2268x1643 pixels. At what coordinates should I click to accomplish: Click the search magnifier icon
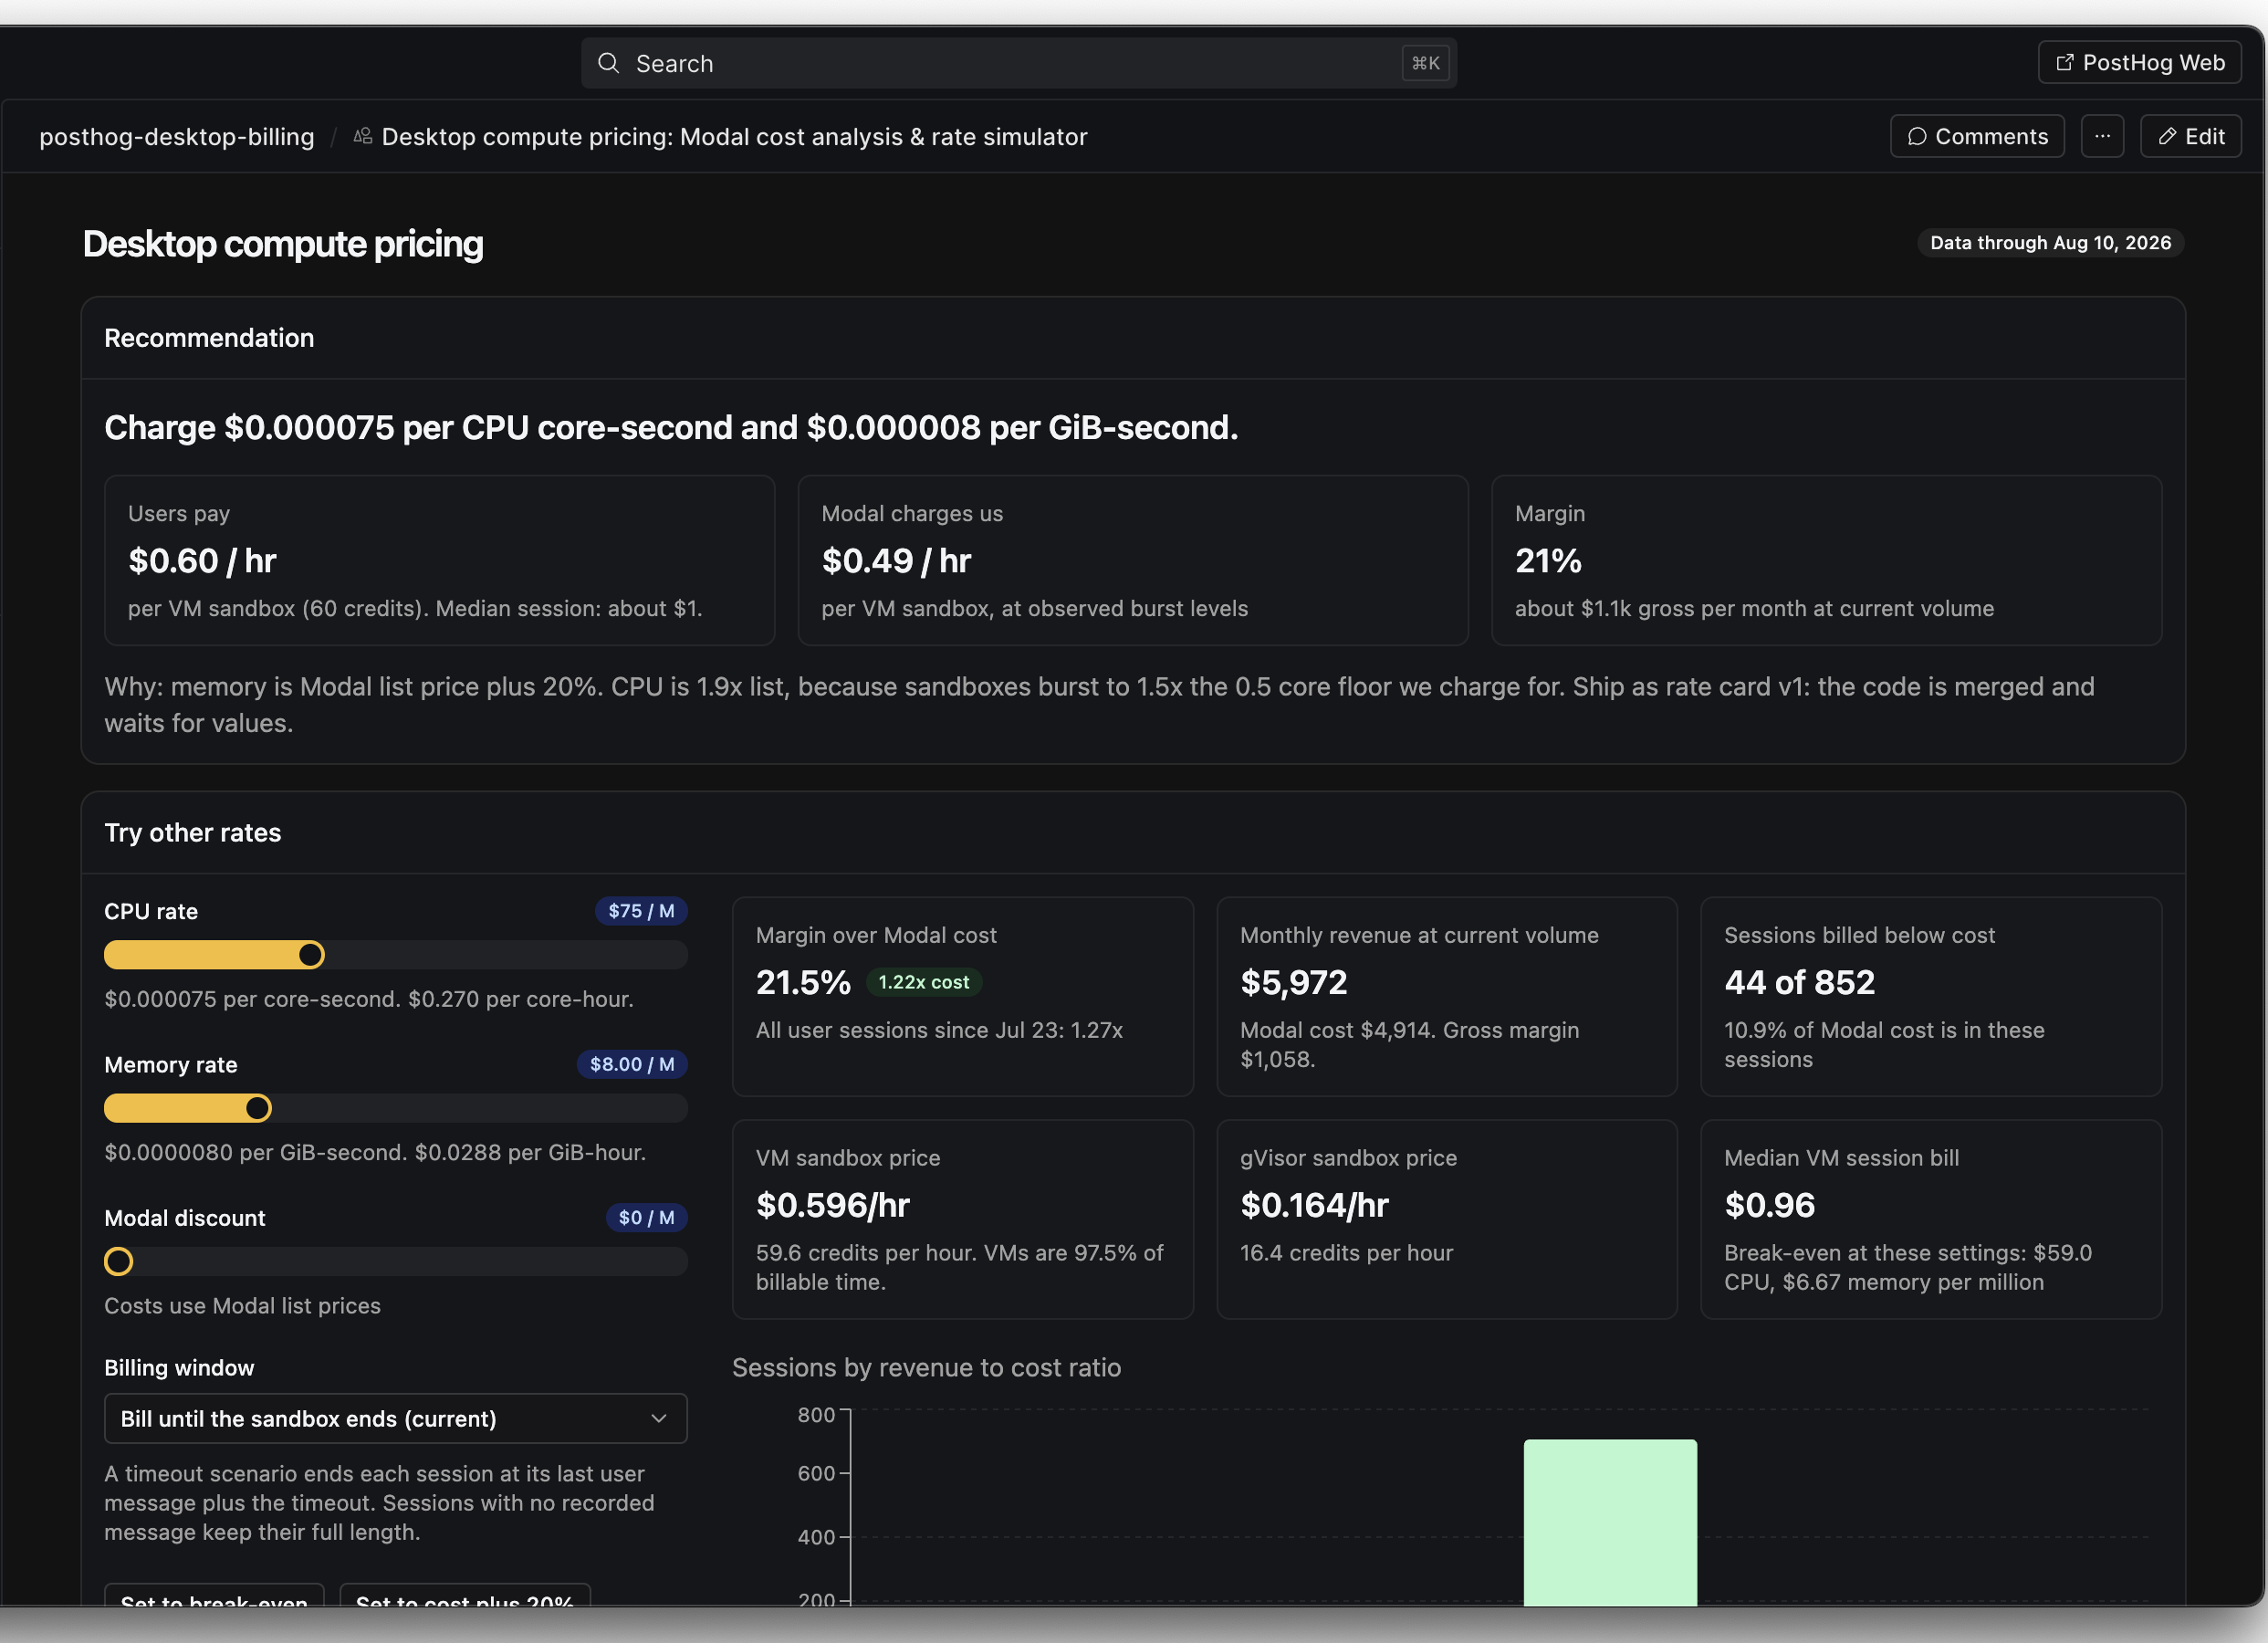click(x=608, y=63)
